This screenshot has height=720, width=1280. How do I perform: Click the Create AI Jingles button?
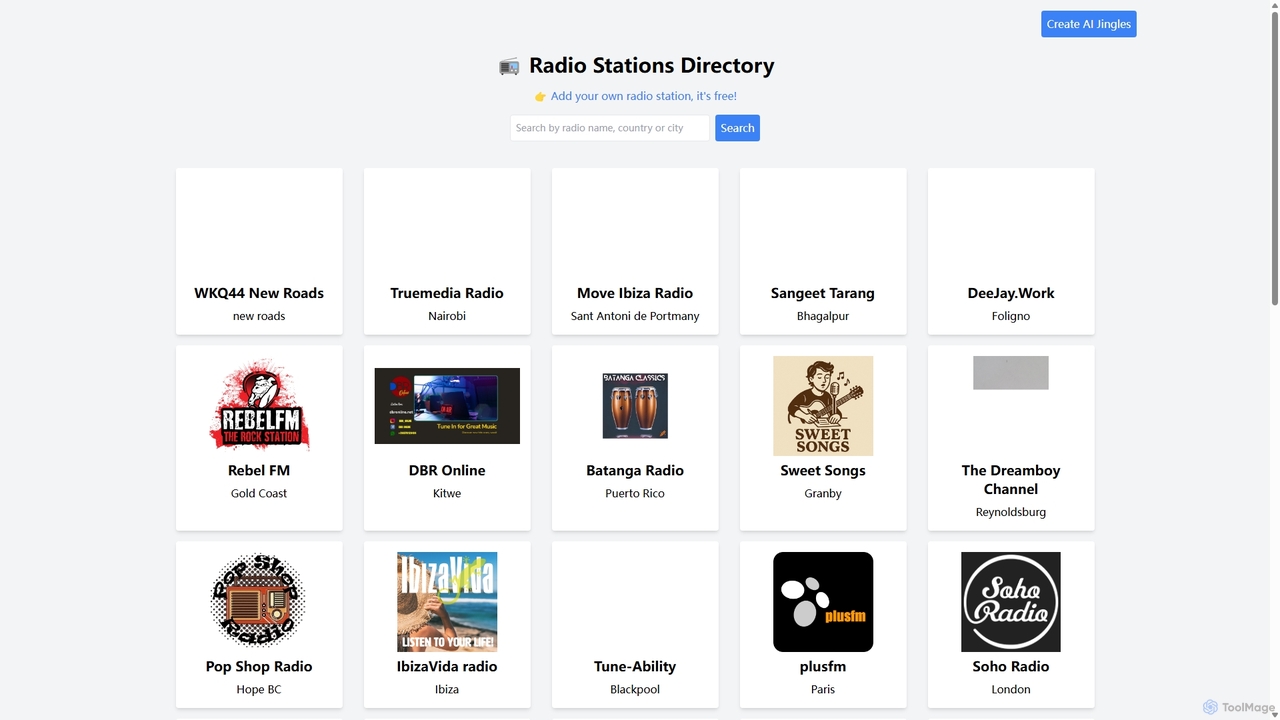[x=1089, y=24]
